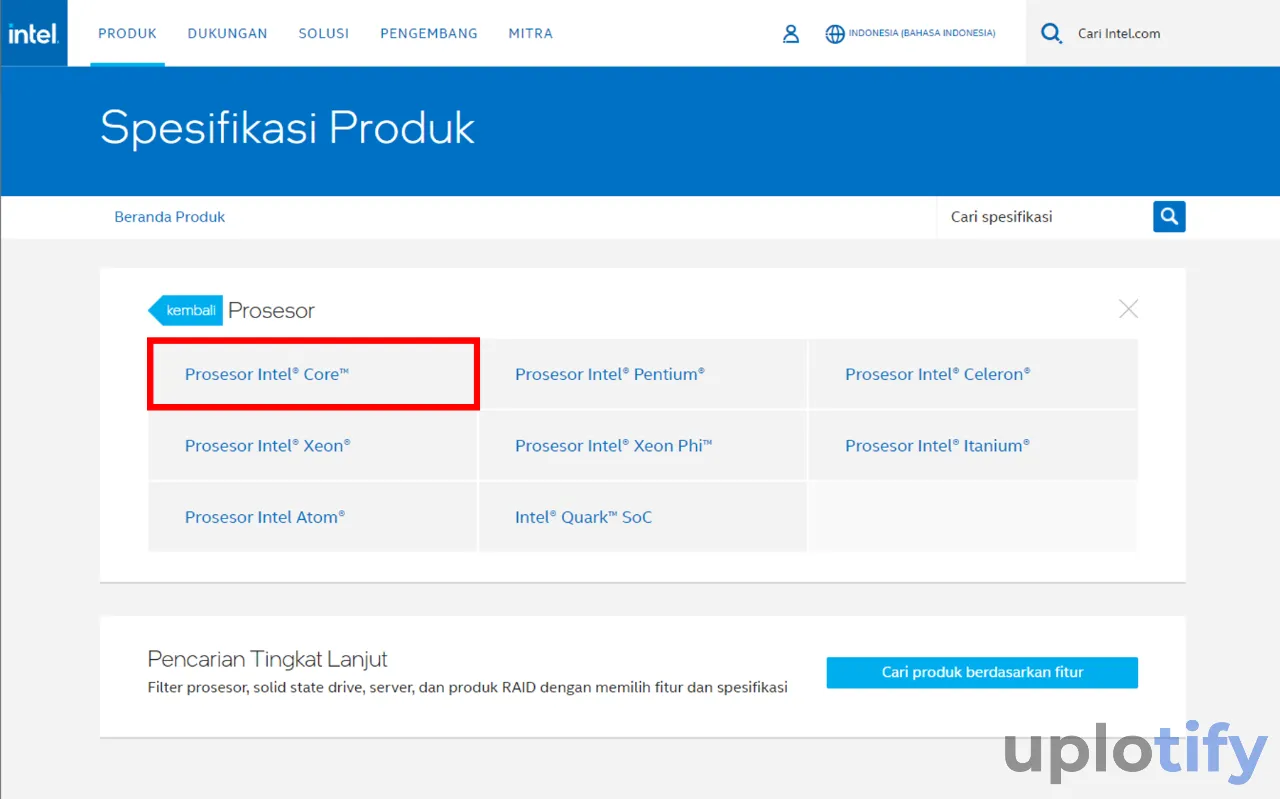1280x799 pixels.
Task: Open the Beranda Produk link
Action: pyautogui.click(x=170, y=216)
